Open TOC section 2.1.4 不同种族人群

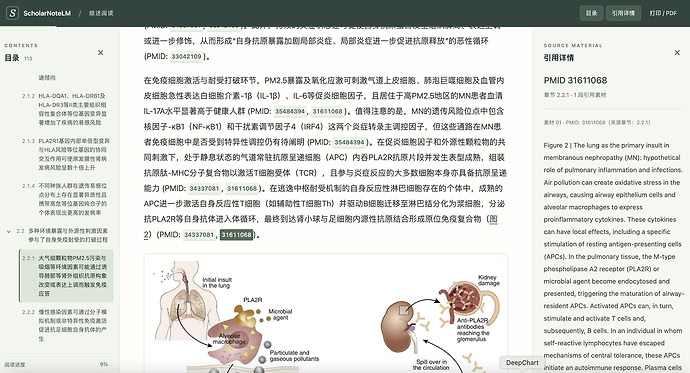[x=66, y=199]
